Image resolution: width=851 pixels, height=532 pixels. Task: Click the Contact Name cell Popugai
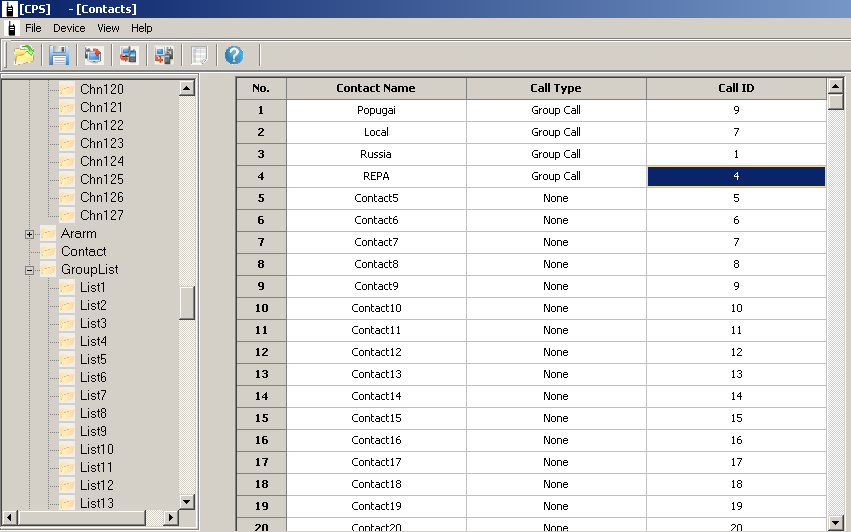pos(376,110)
